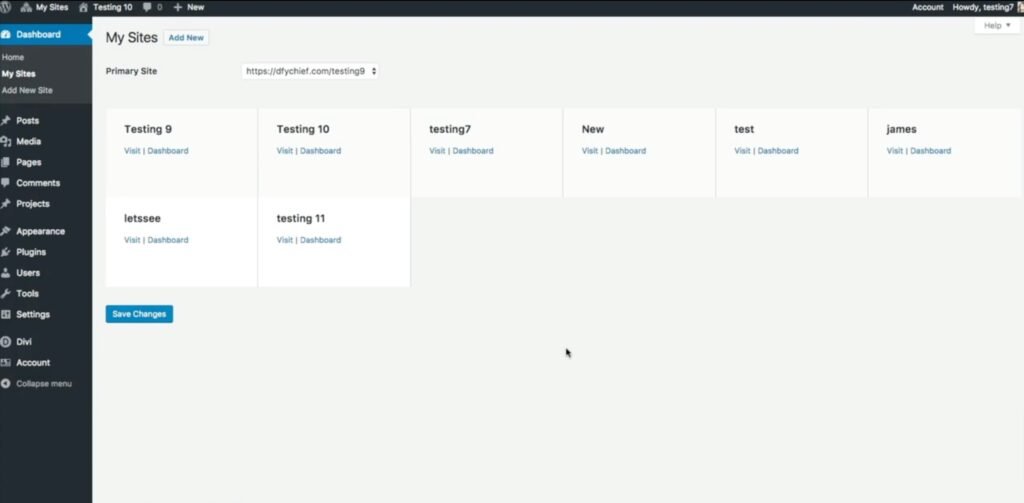Click the Collapse menu arrow icon

(7, 384)
